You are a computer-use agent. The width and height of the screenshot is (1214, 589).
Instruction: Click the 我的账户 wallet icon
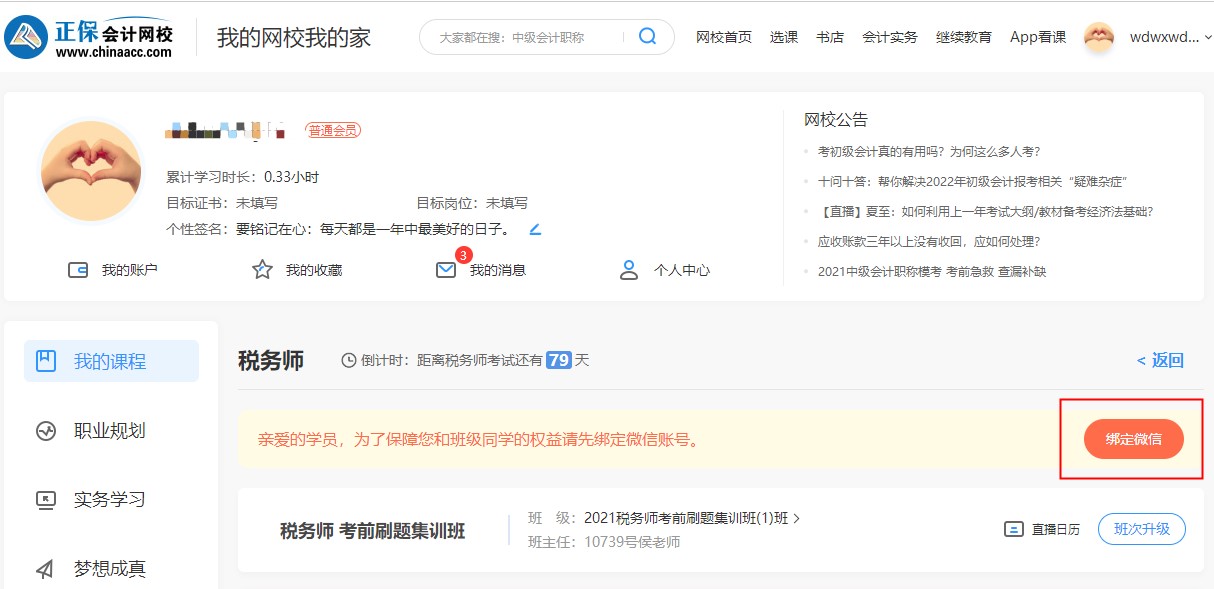tap(78, 270)
